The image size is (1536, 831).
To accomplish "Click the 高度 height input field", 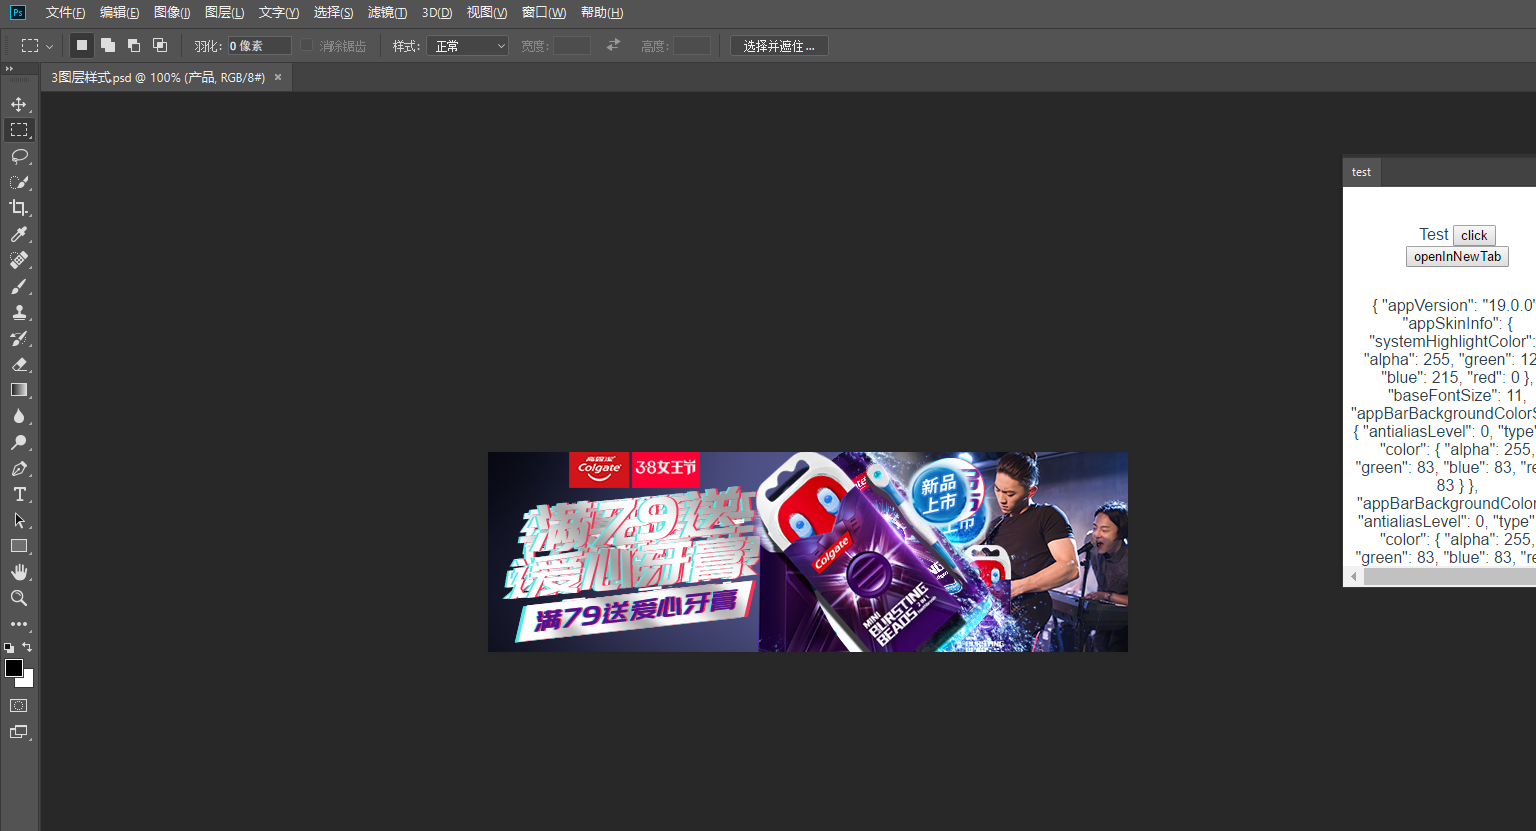I will [x=691, y=46].
